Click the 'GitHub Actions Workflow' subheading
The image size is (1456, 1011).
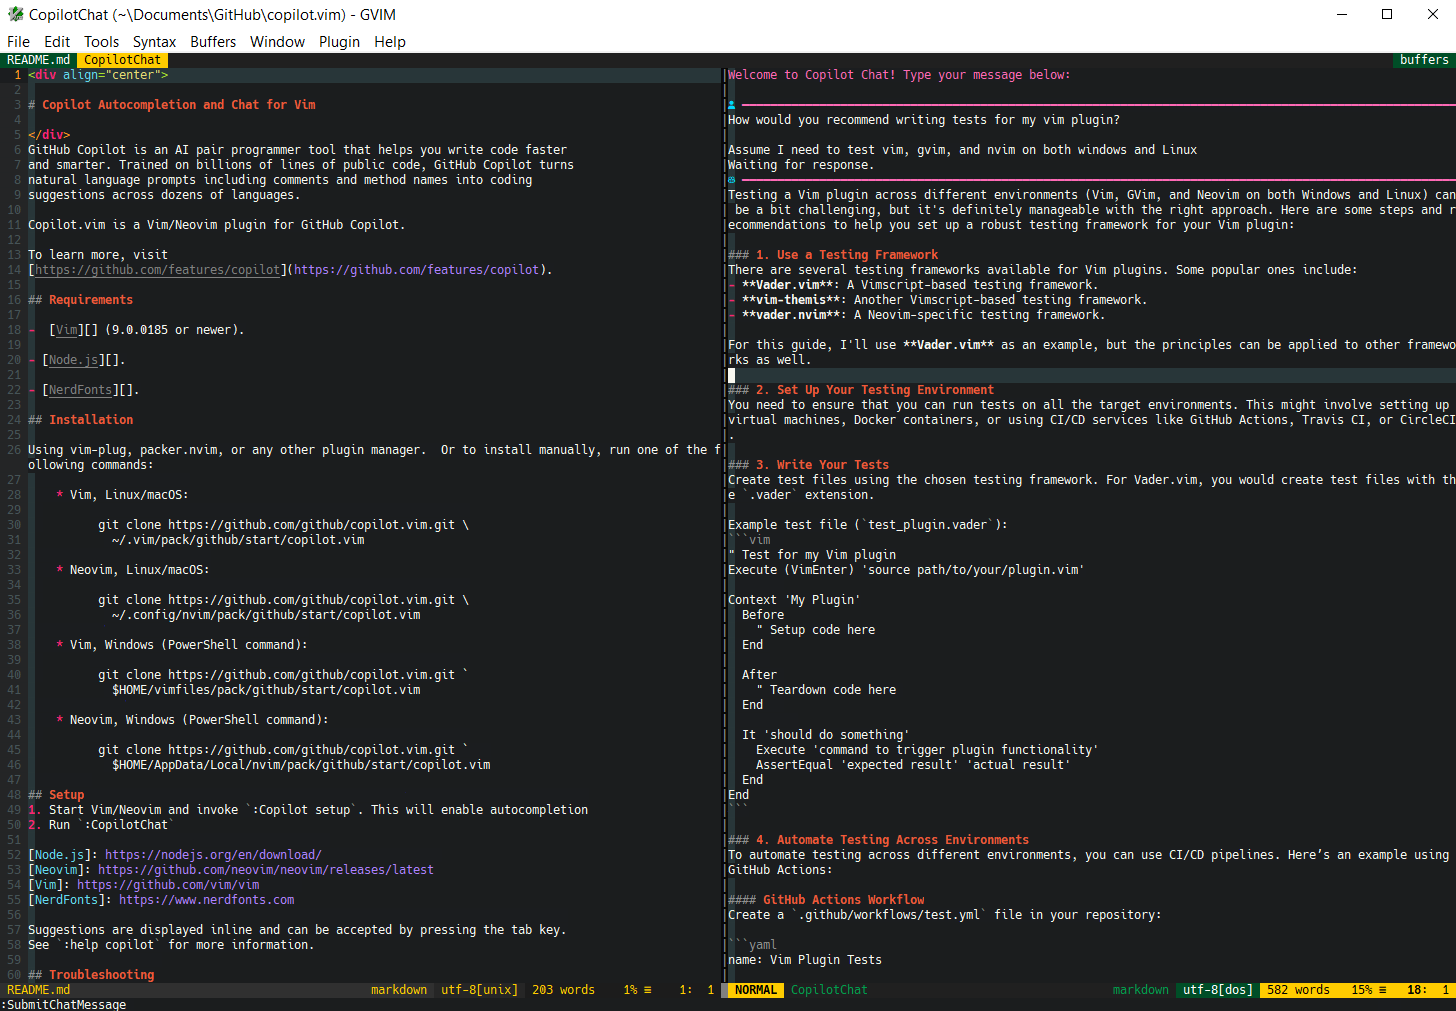(x=826, y=900)
